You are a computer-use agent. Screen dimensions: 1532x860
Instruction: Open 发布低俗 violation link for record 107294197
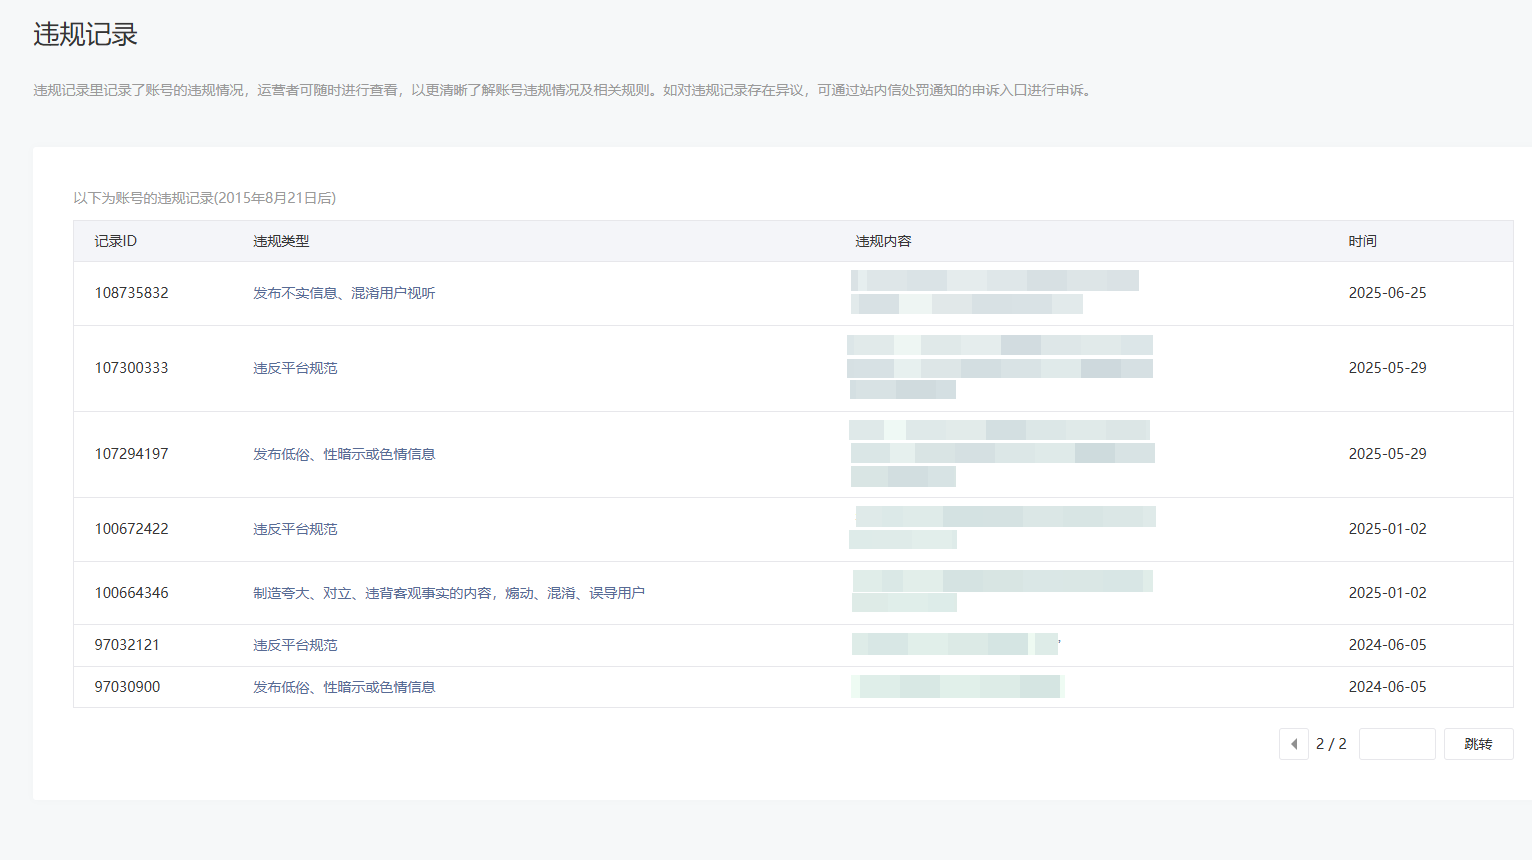pos(344,454)
